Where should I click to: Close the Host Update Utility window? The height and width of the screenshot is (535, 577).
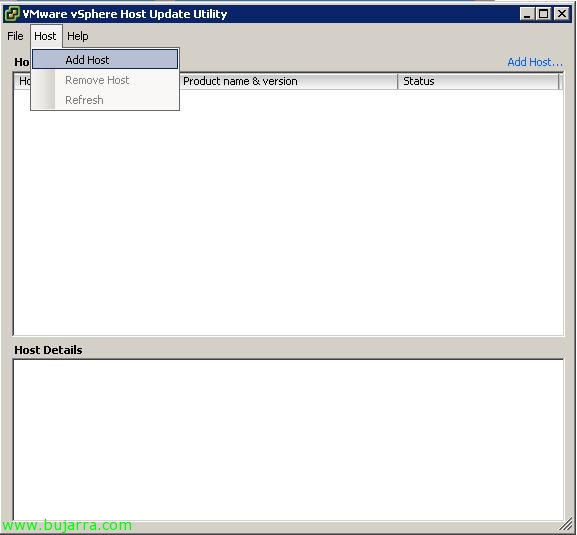click(562, 14)
